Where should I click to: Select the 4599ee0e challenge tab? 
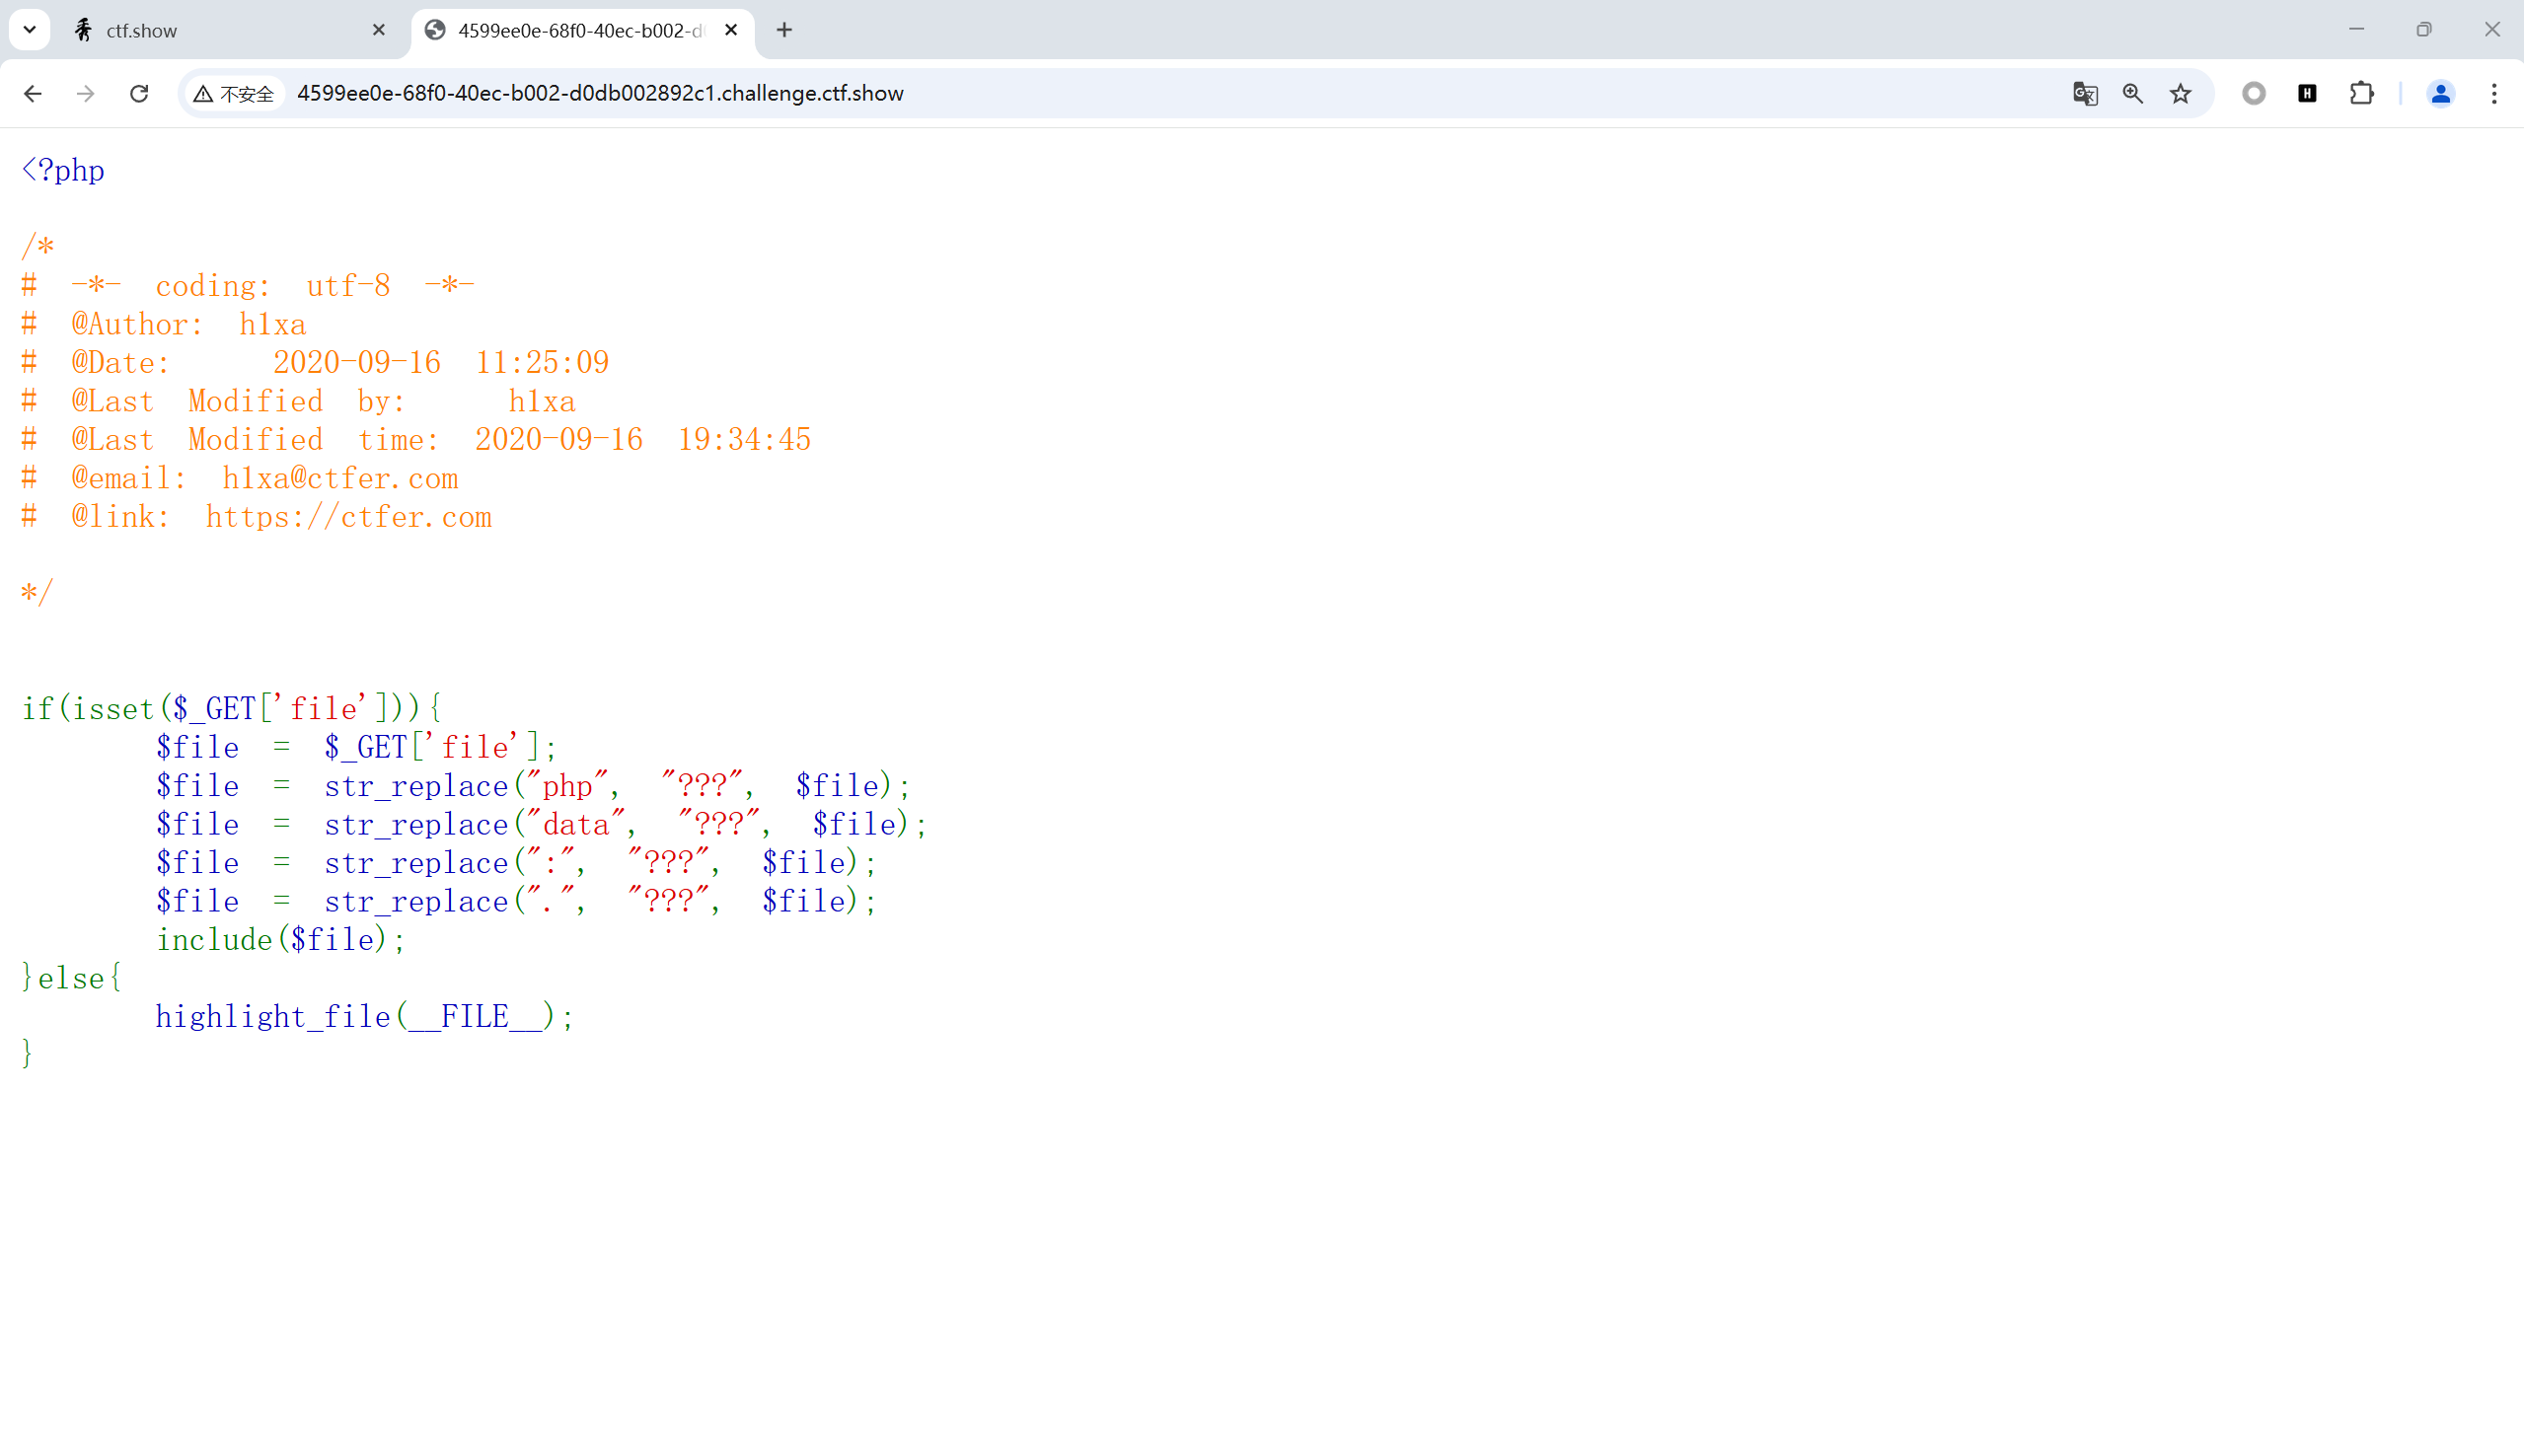(578, 31)
